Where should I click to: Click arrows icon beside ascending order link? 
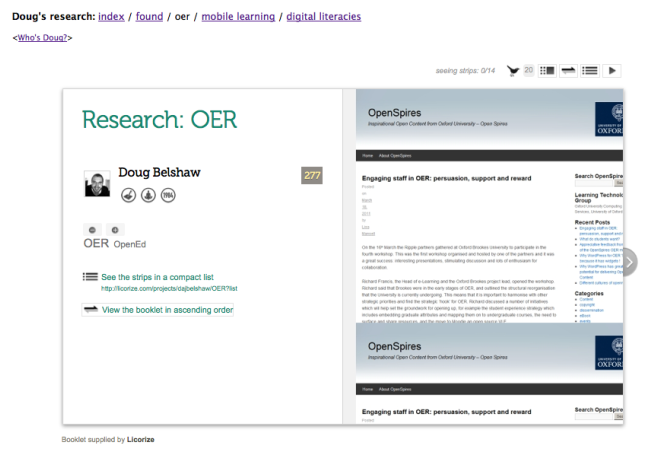pyautogui.click(x=91, y=309)
